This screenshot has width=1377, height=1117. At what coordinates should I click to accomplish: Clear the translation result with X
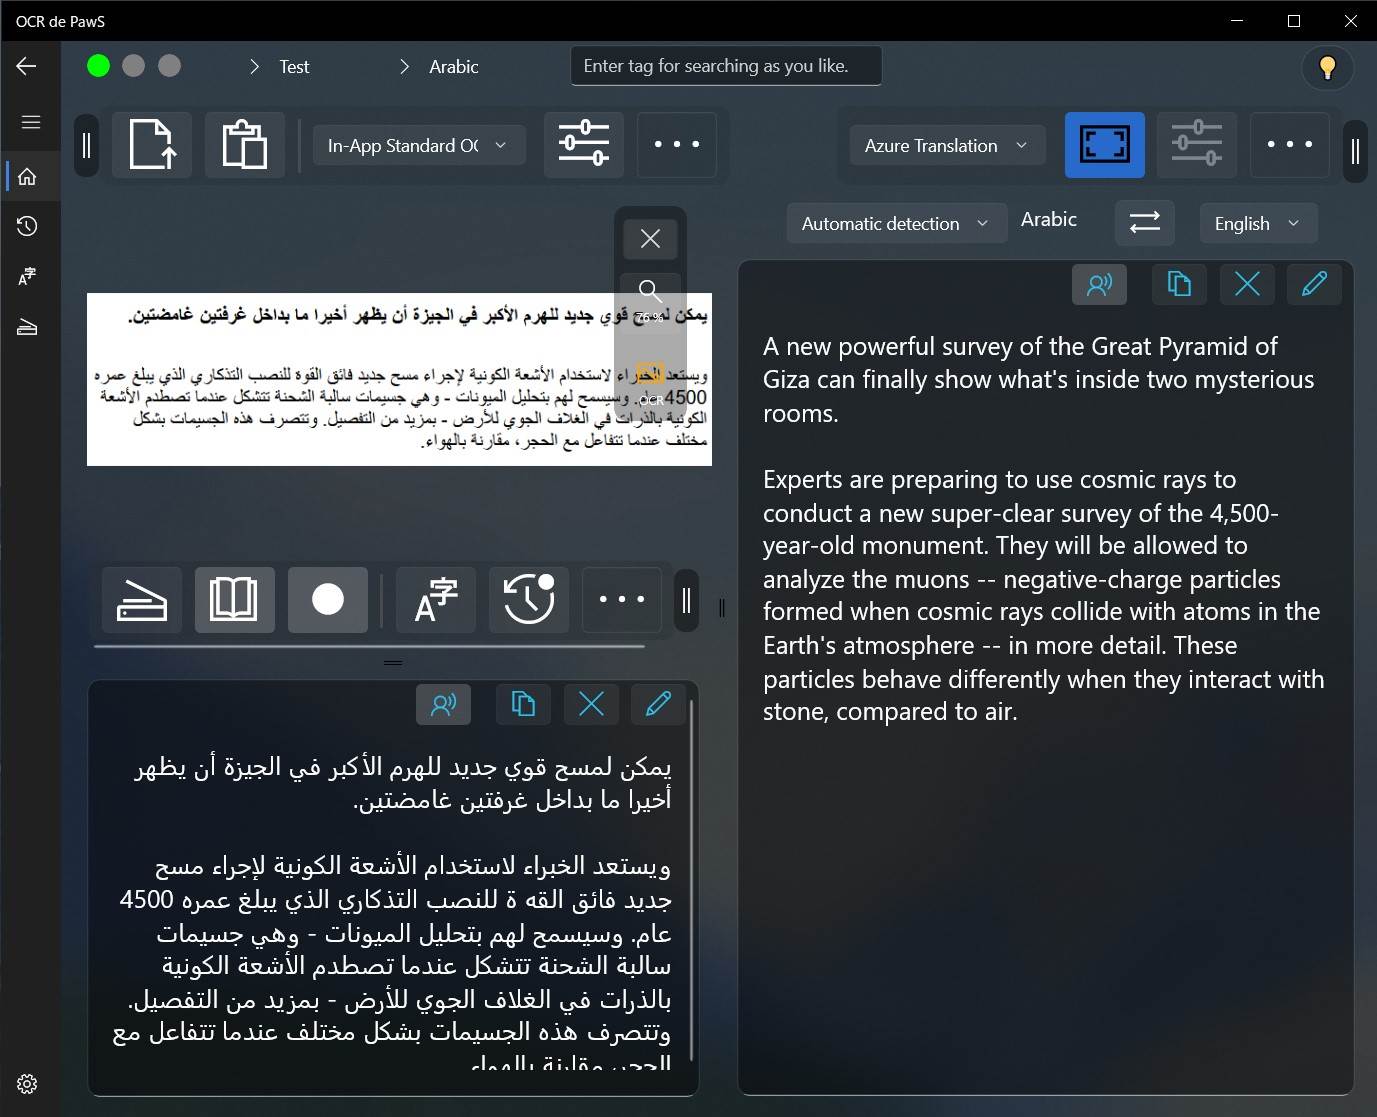(x=1247, y=285)
